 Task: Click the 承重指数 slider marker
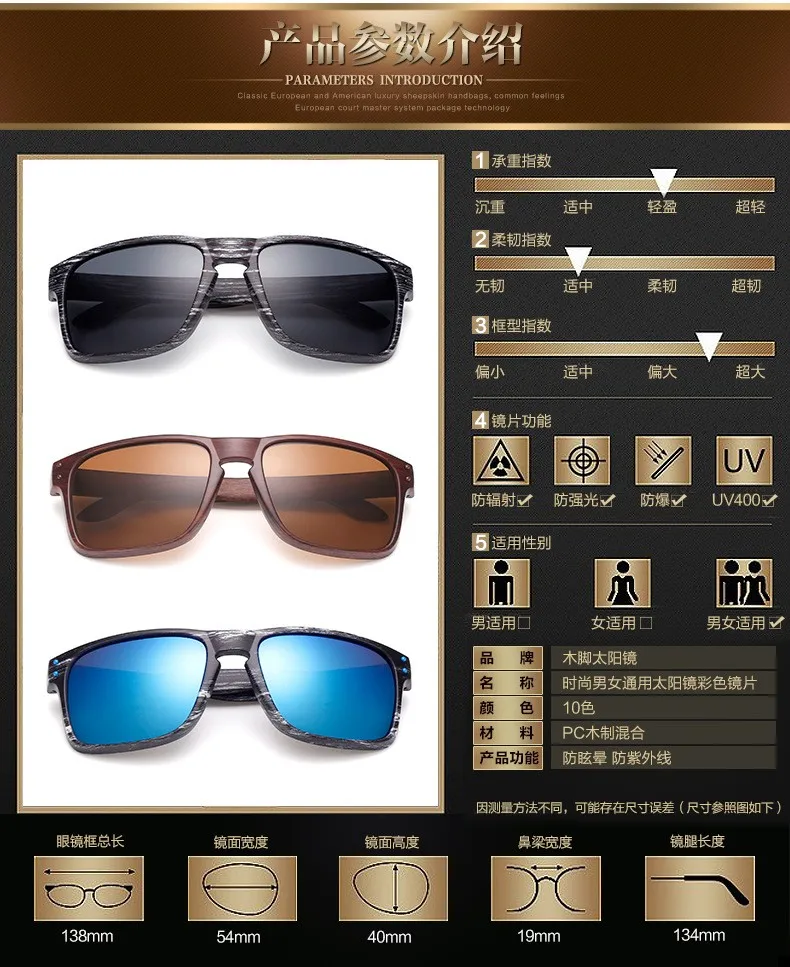[x=664, y=182]
